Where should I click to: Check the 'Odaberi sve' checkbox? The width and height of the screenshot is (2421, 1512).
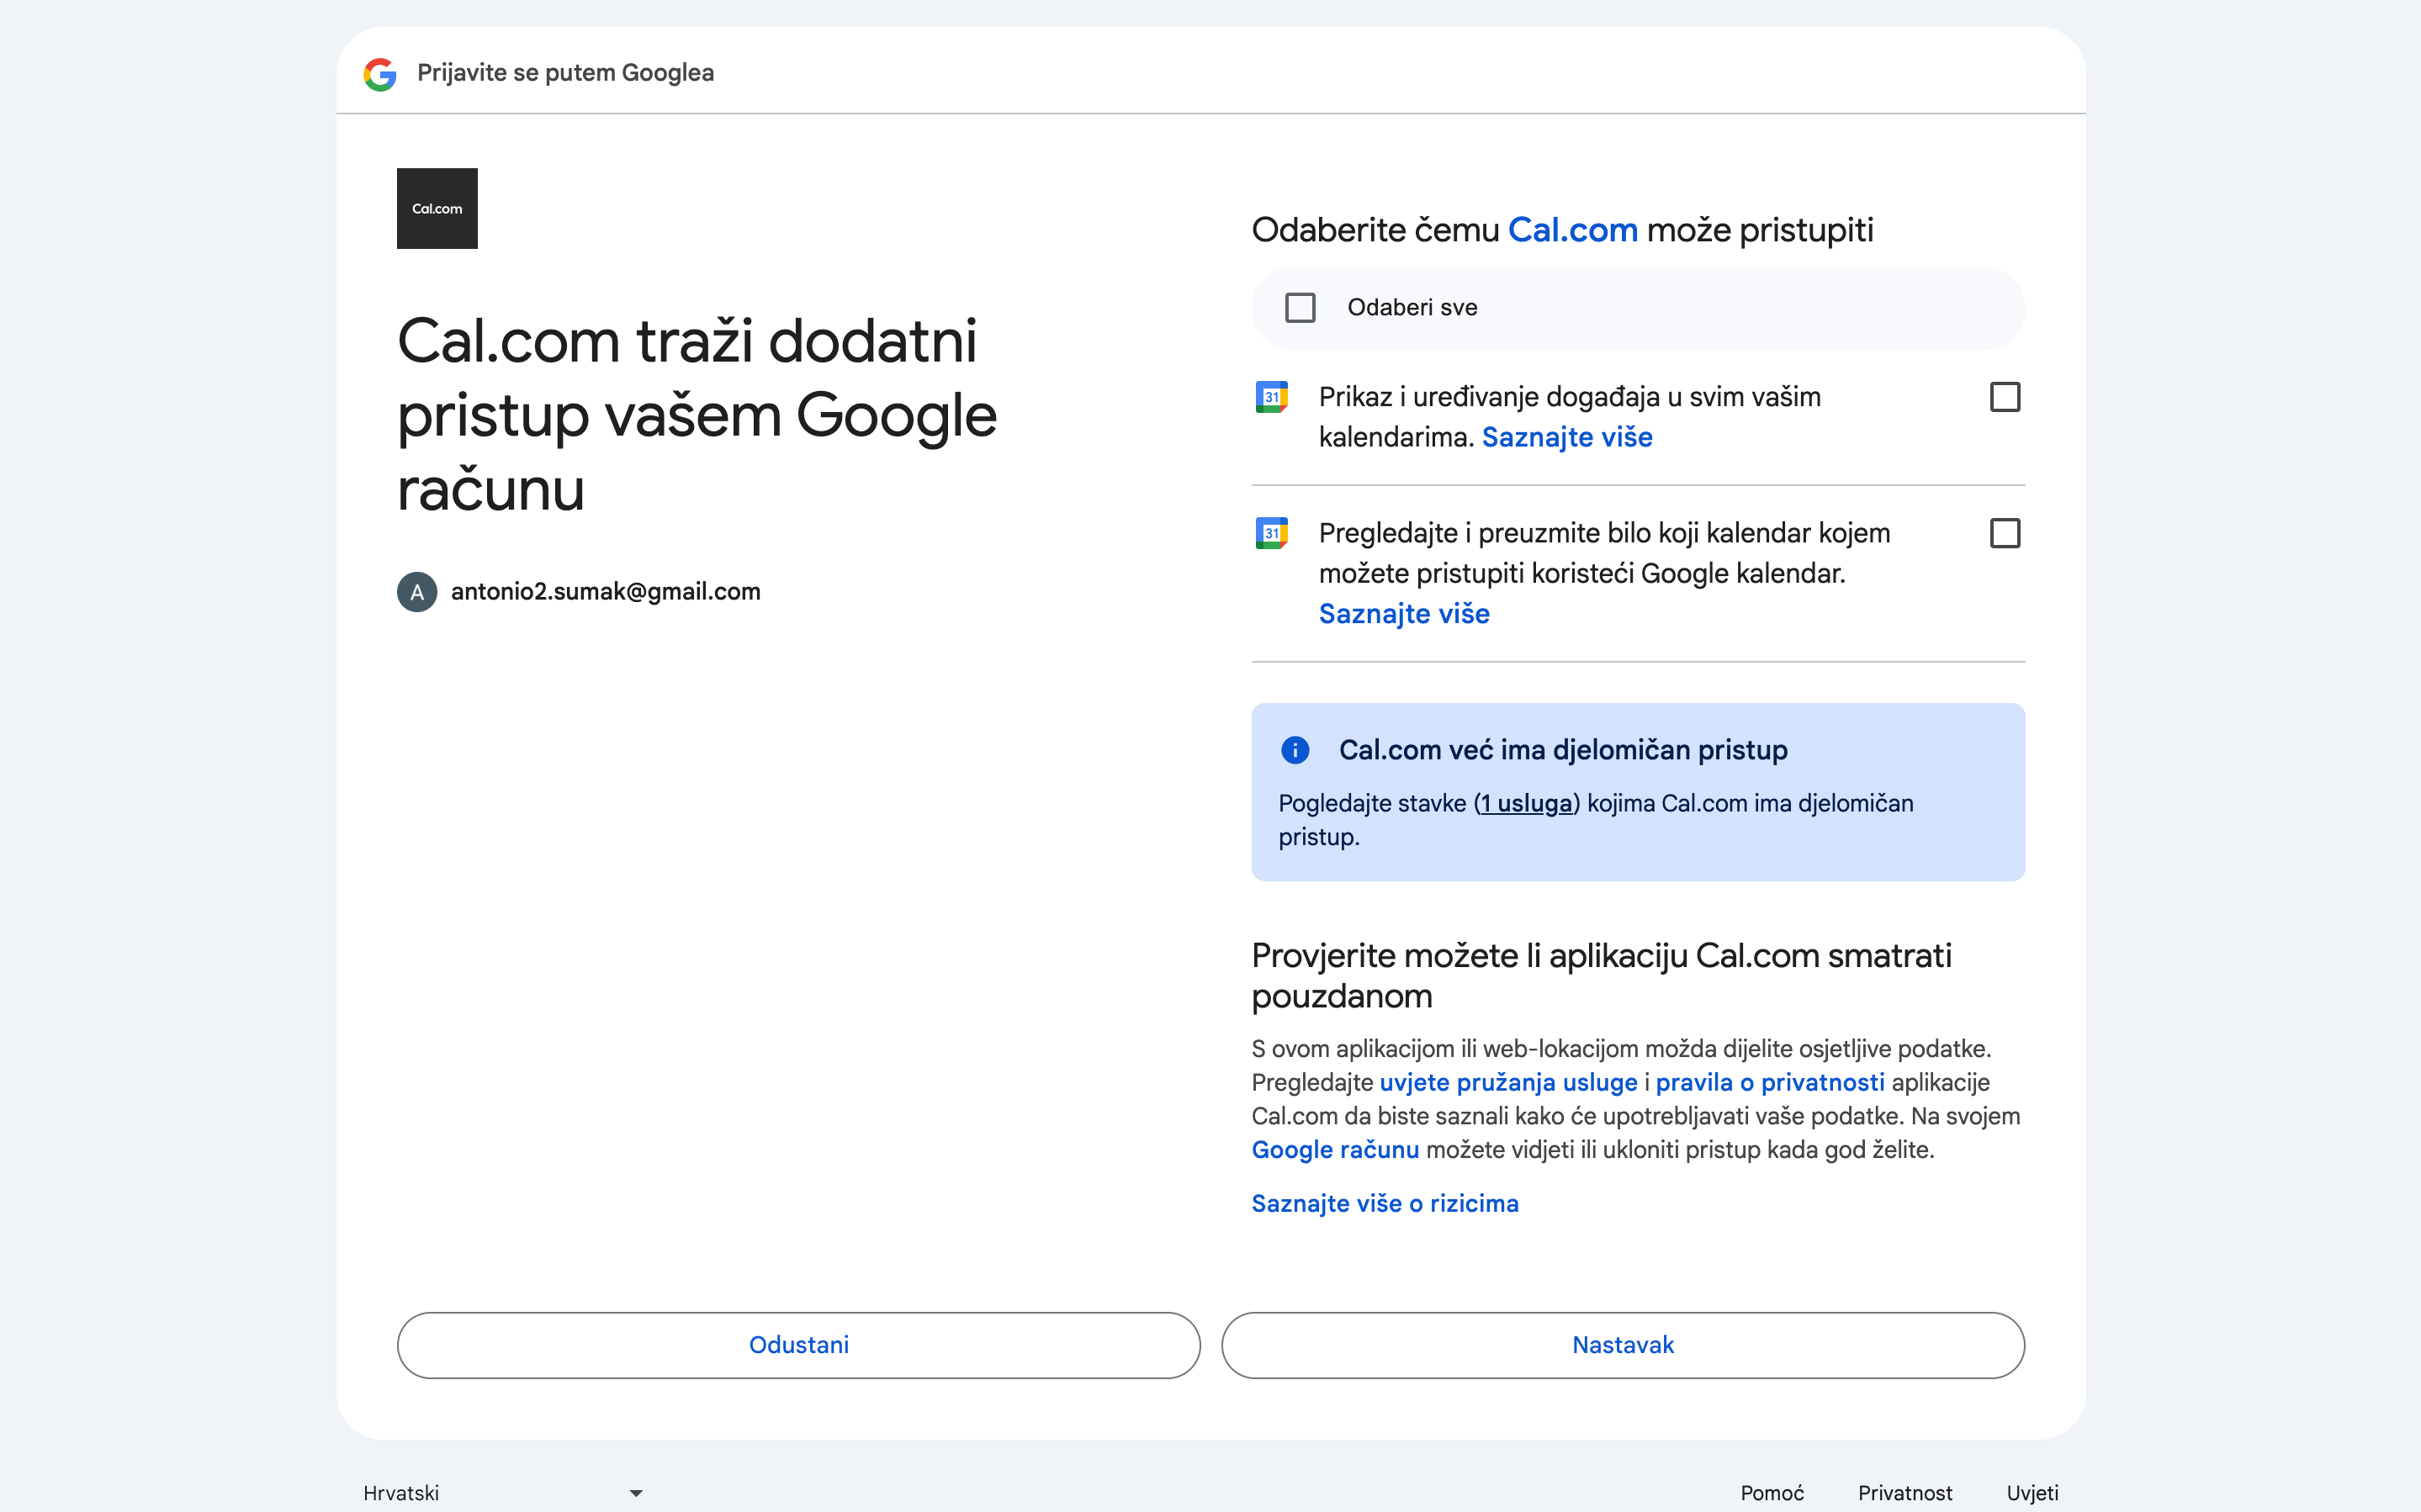[1300, 308]
